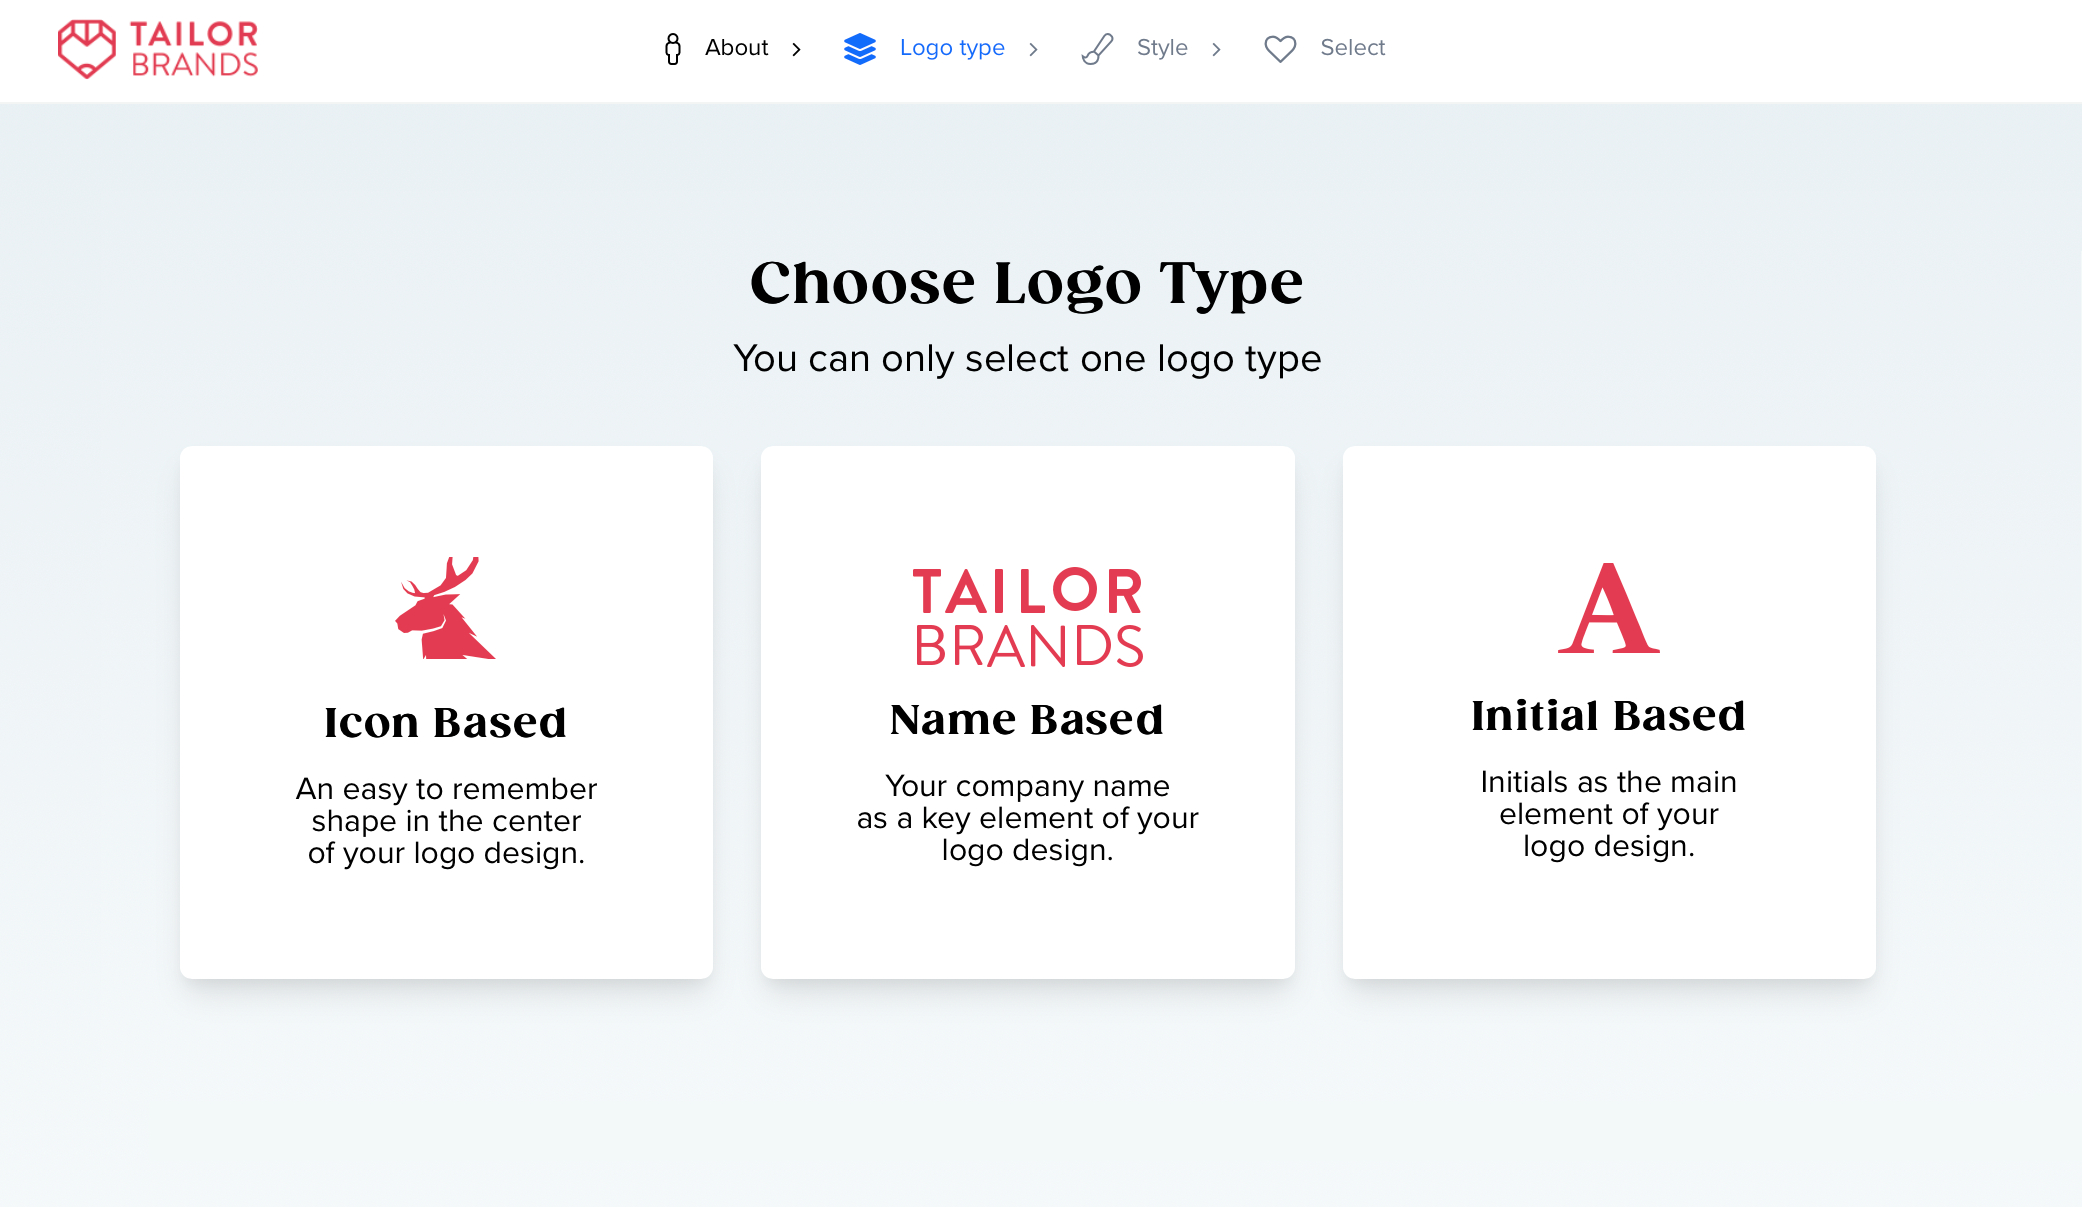This screenshot has height=1207, width=2082.
Task: Click the About step person icon
Action: click(673, 48)
